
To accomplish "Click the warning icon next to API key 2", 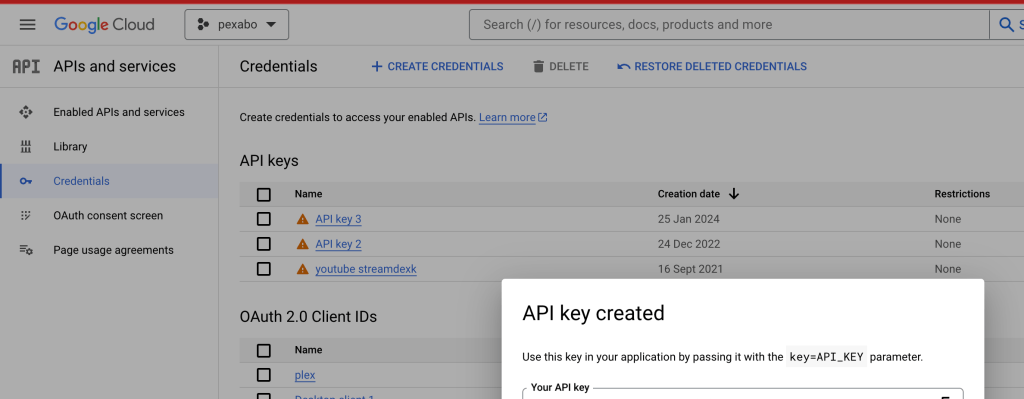I will point(302,244).
